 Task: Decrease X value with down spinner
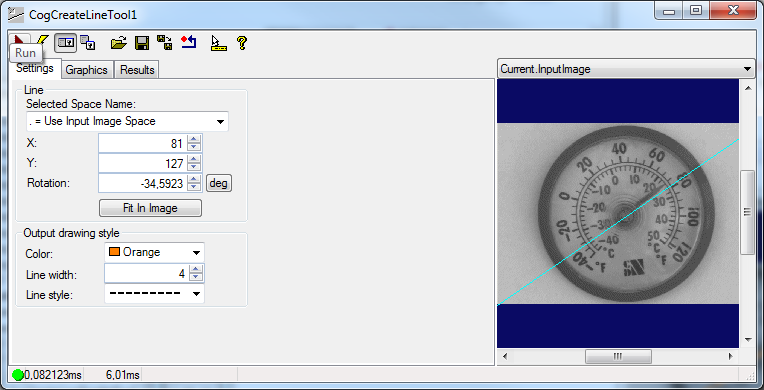click(194, 148)
